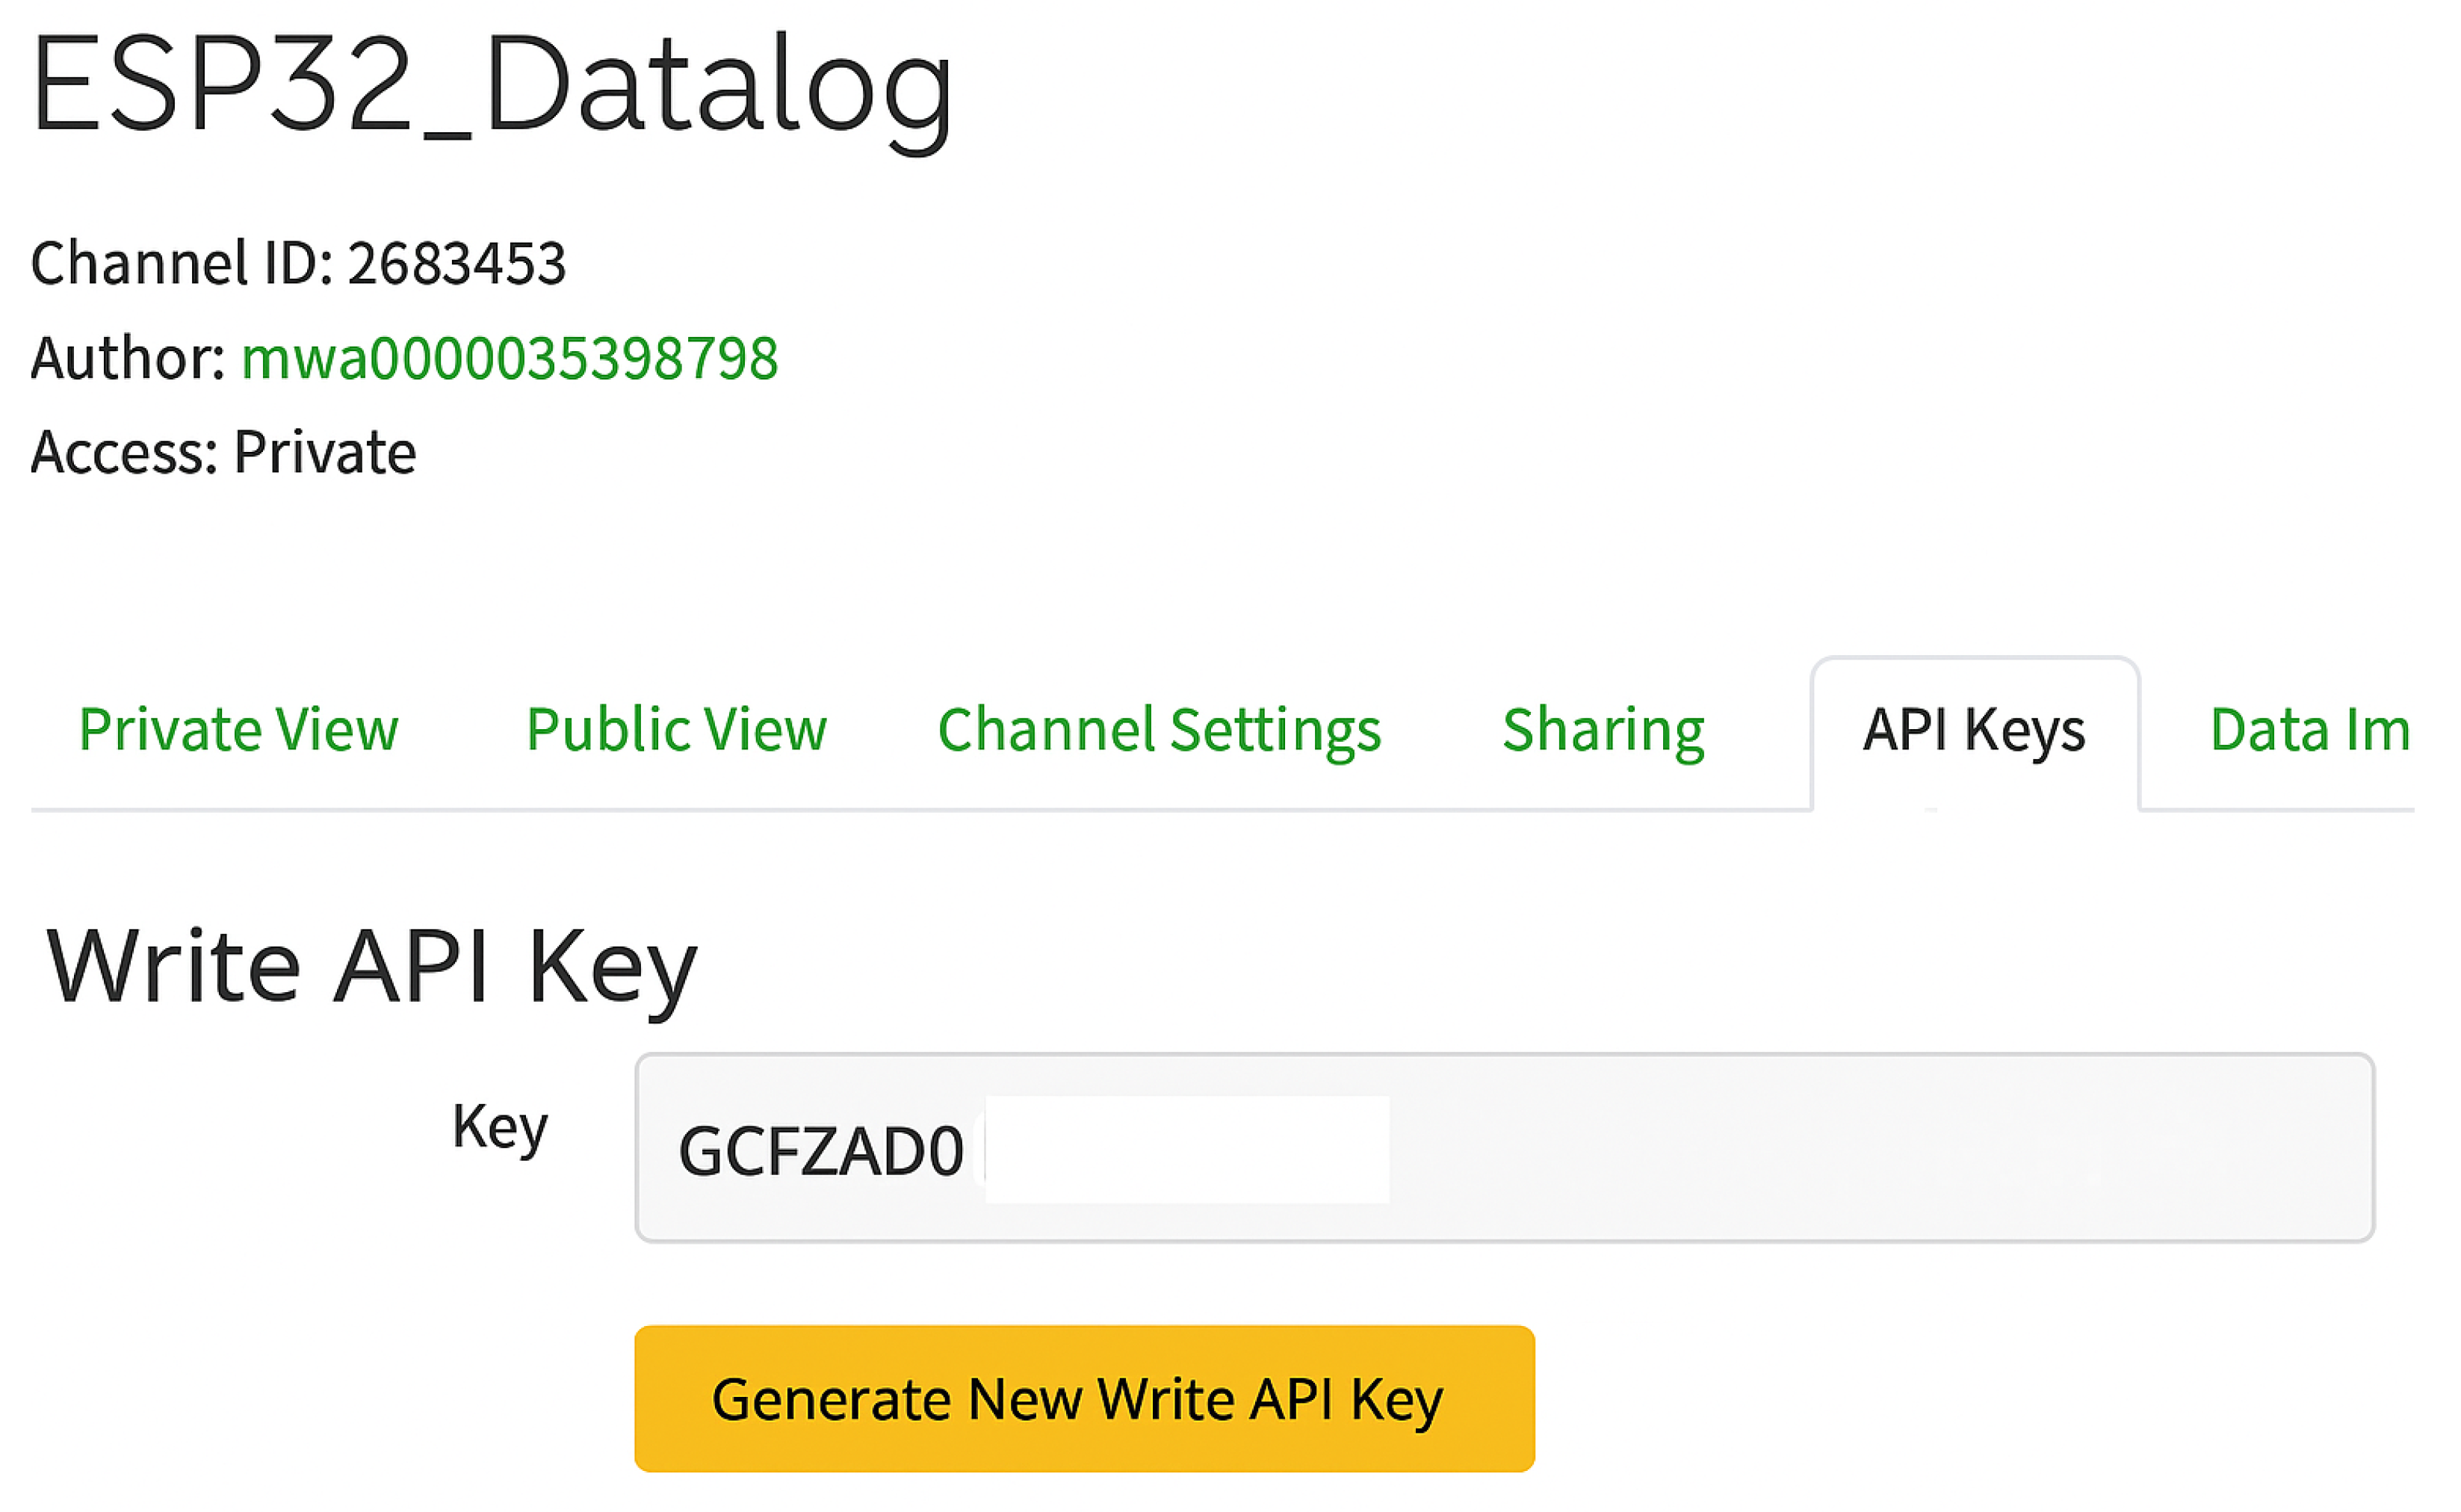Click the "Channel ID:" label text
The image size is (2461, 1512).
[x=182, y=264]
